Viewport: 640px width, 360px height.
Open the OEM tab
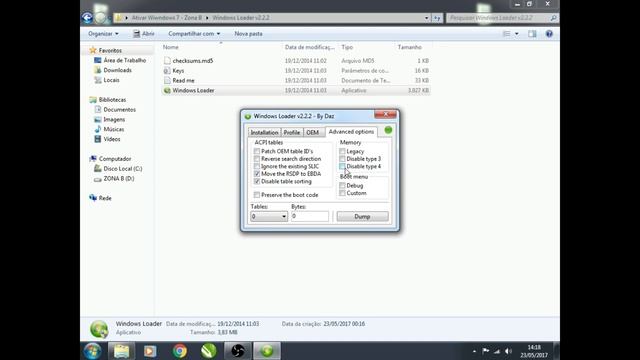[313, 132]
